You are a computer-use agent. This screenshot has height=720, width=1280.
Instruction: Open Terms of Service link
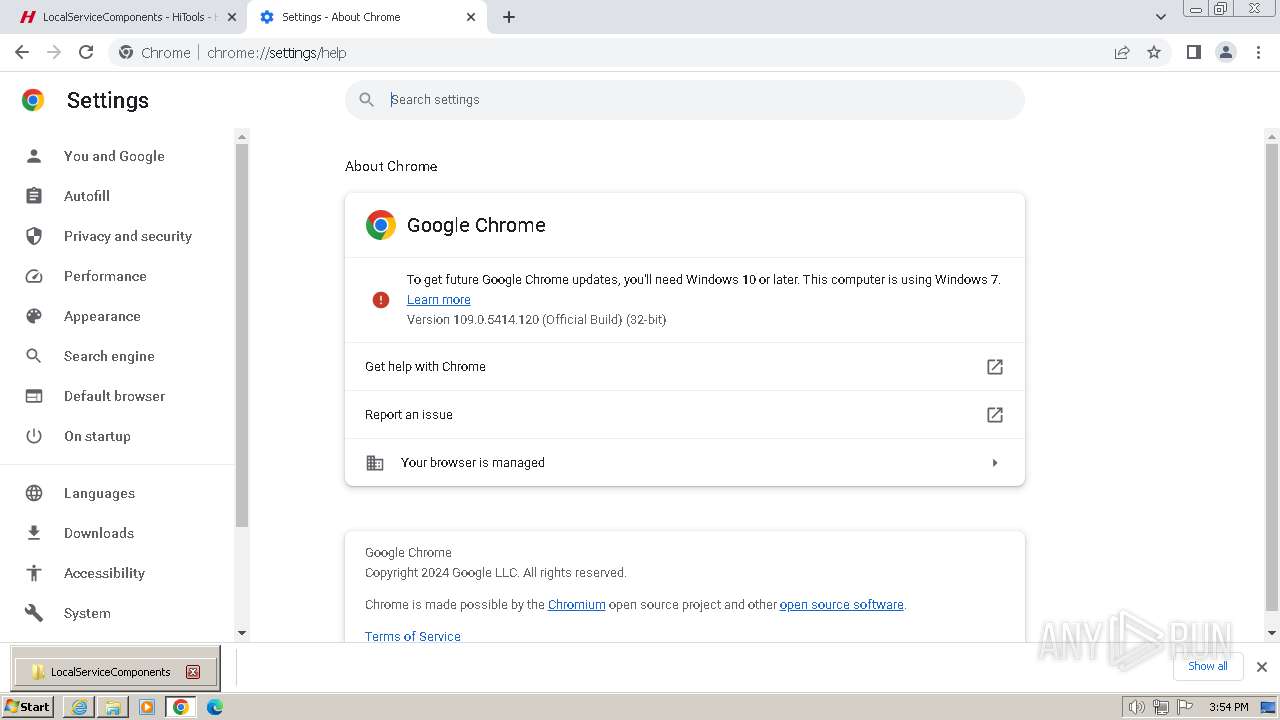413,636
